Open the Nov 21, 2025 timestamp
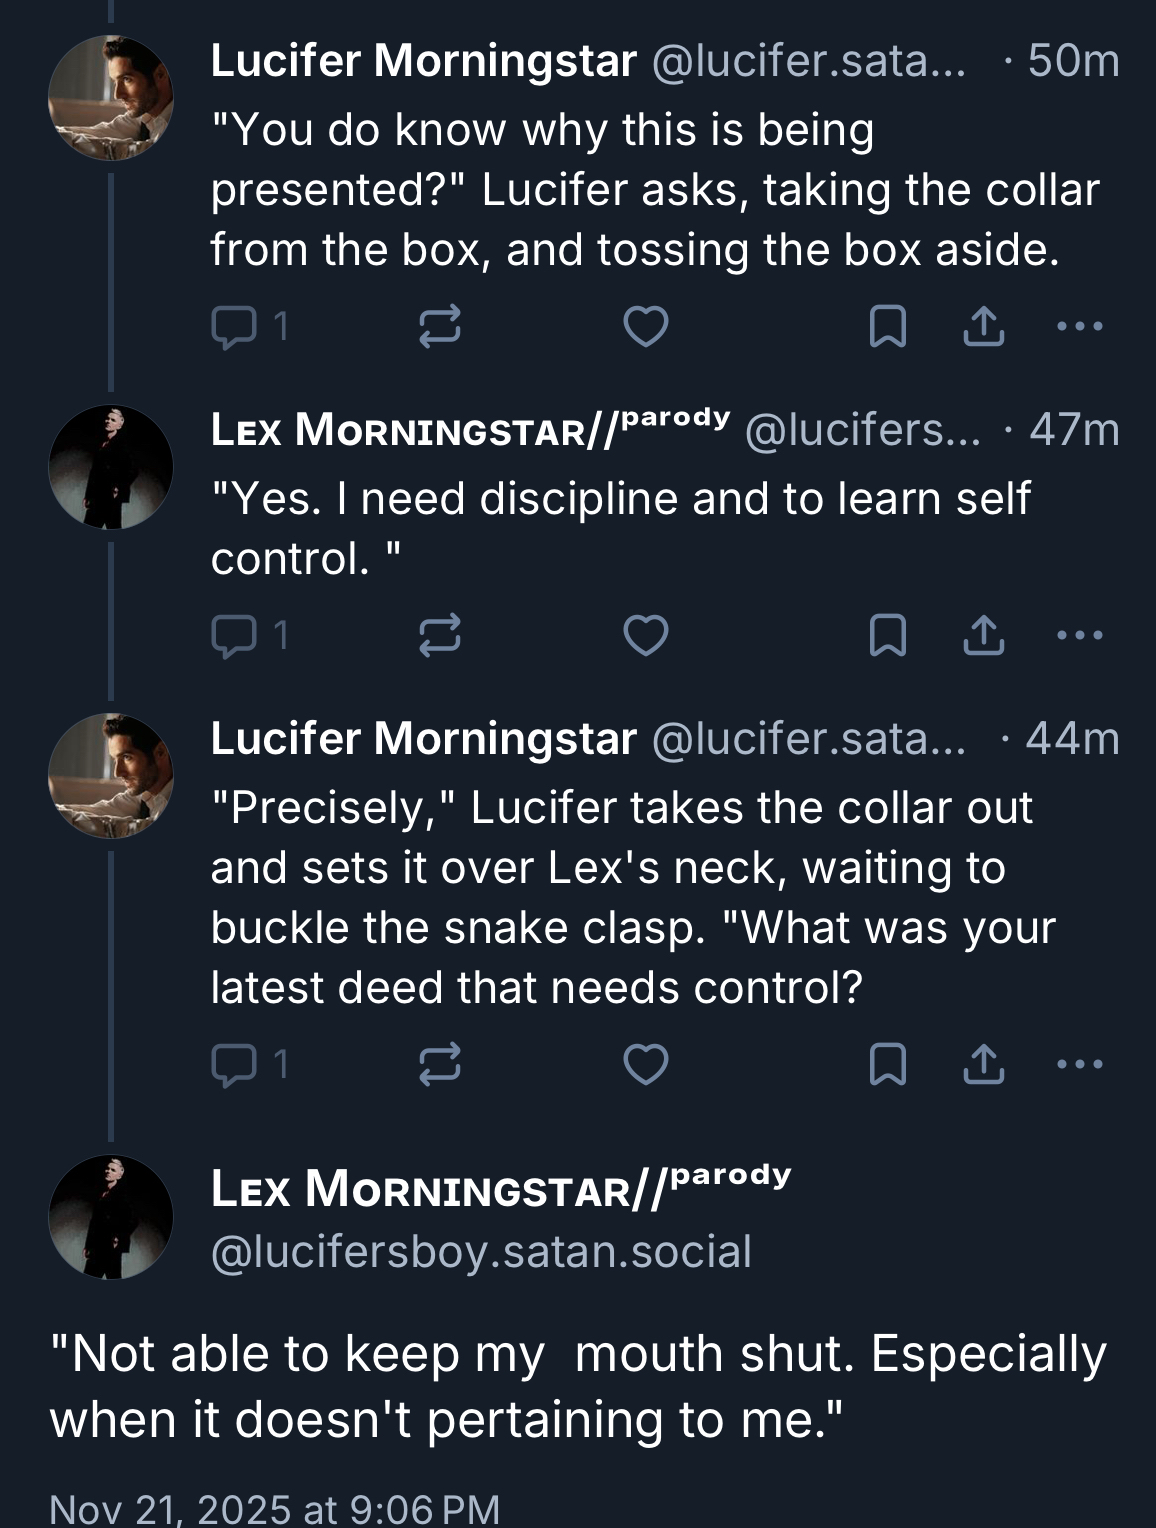The width and height of the screenshot is (1156, 1528). tap(274, 1508)
